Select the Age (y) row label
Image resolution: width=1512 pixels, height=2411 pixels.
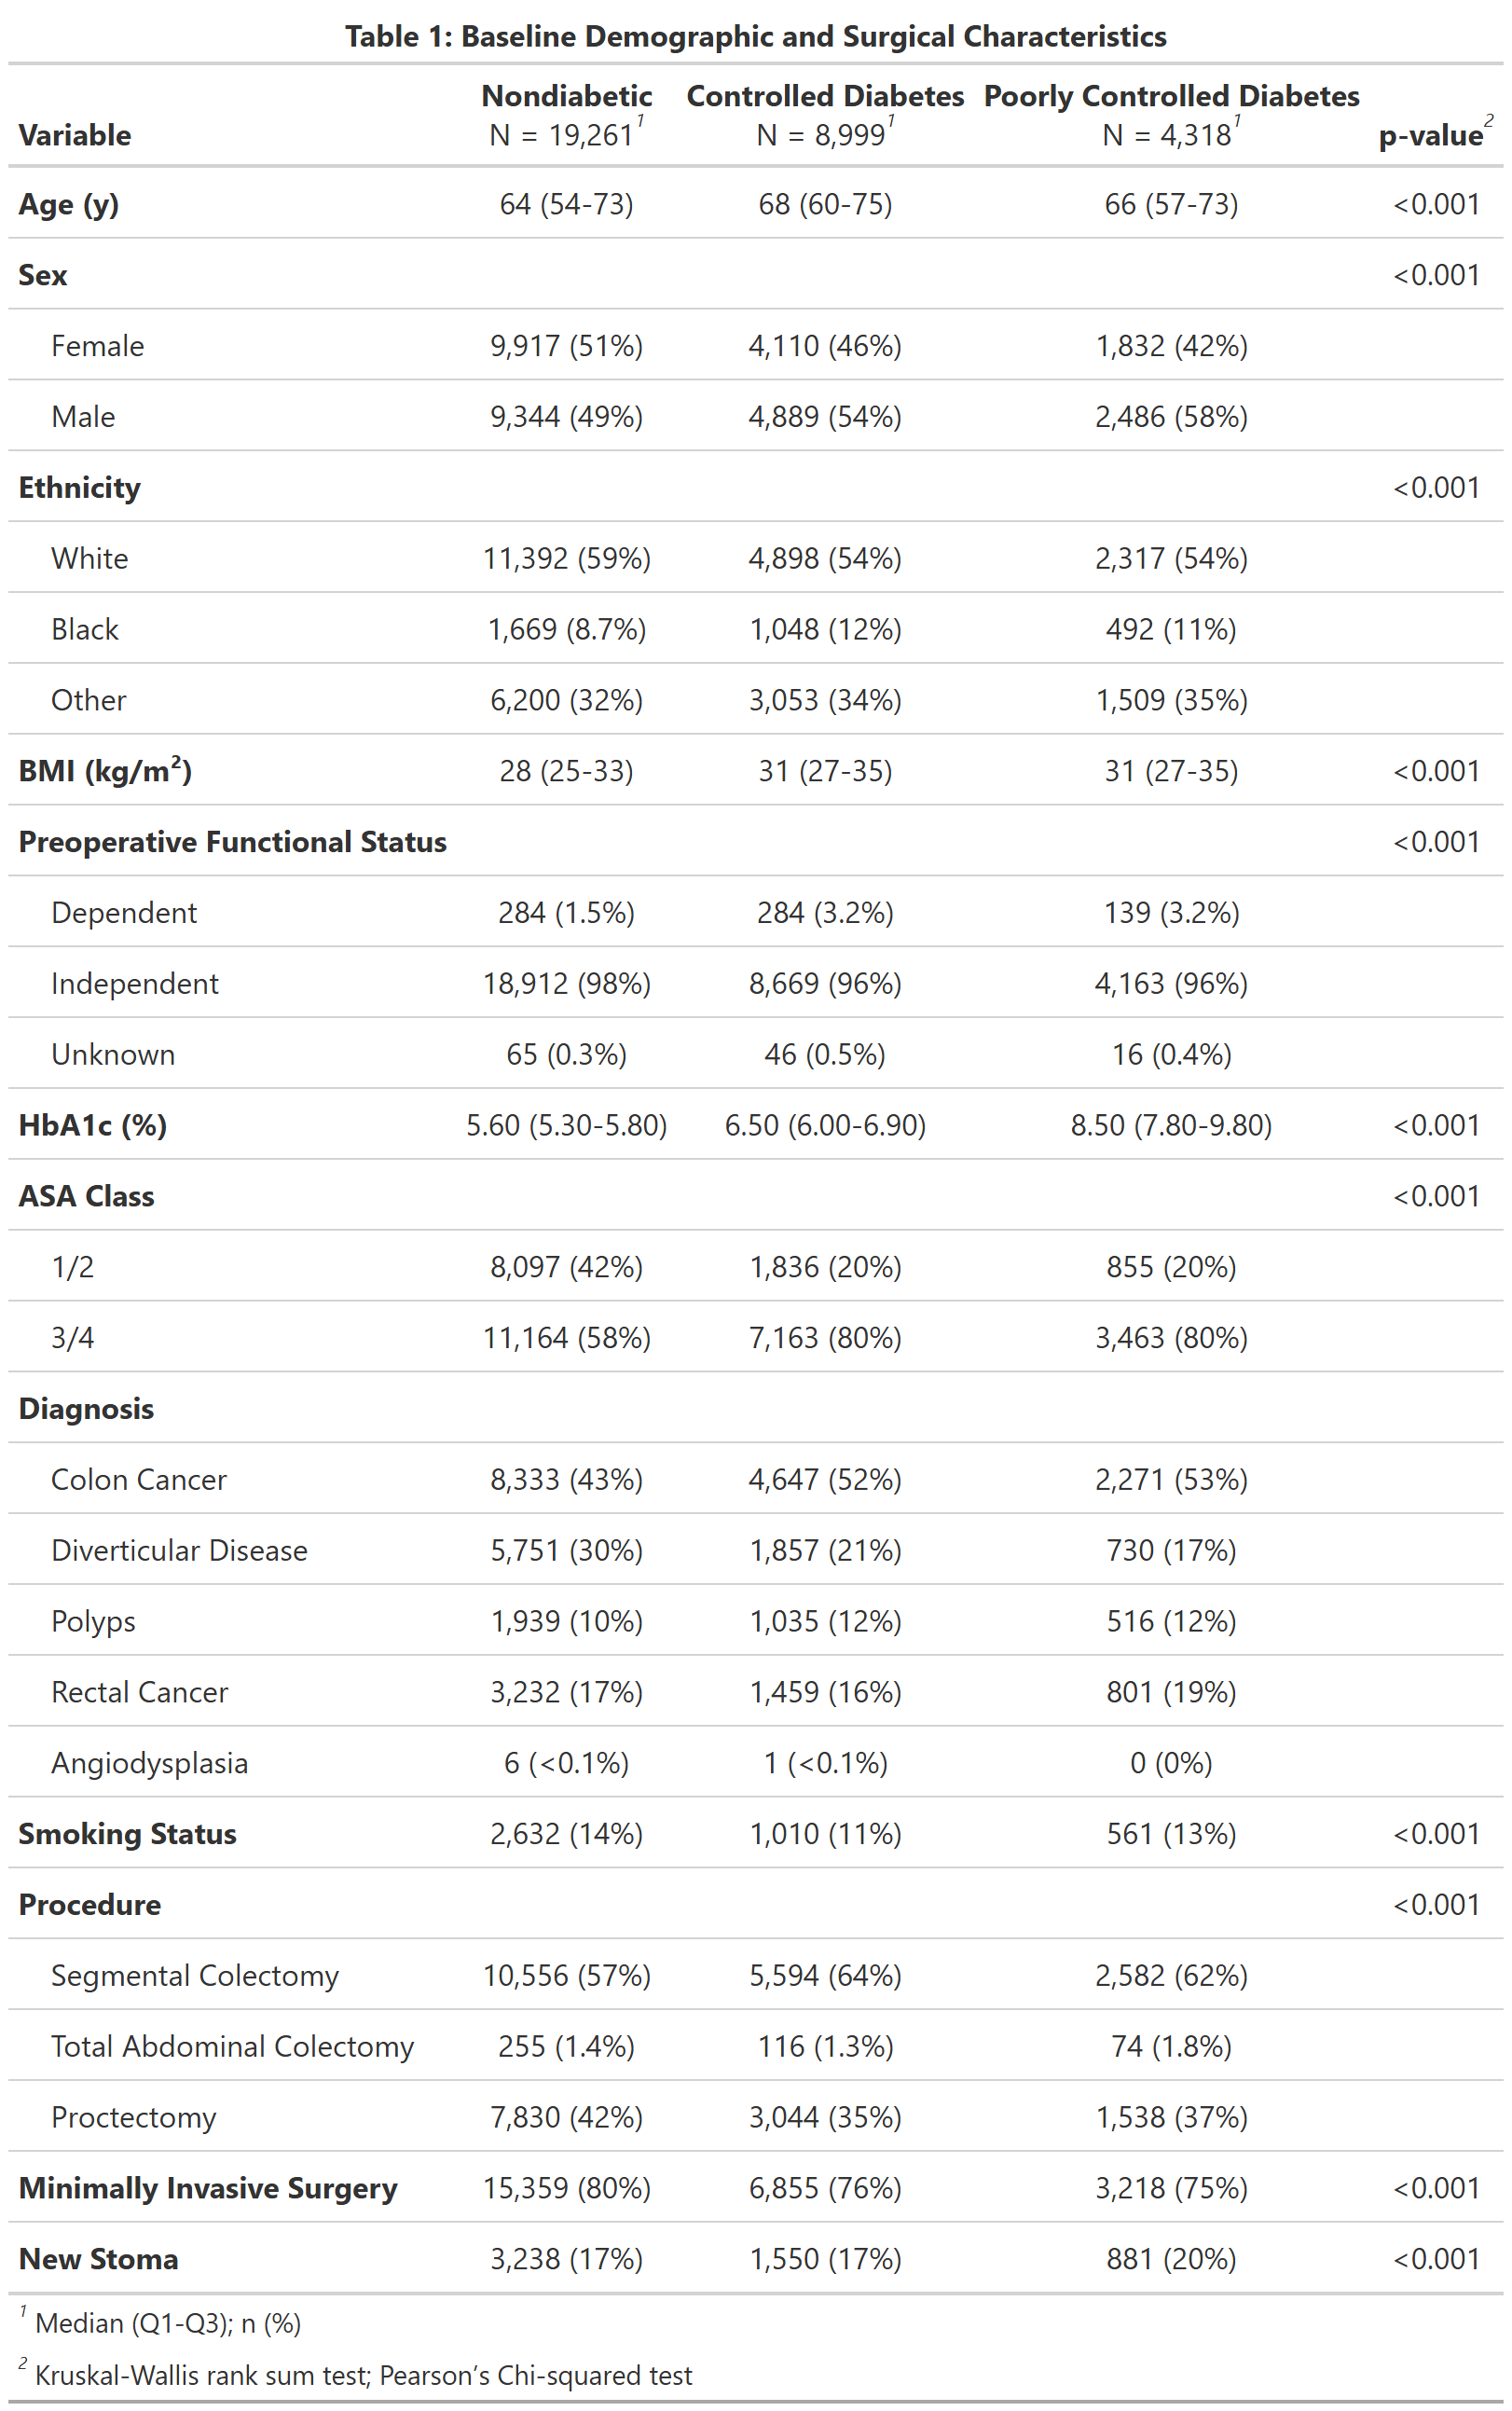tap(68, 204)
